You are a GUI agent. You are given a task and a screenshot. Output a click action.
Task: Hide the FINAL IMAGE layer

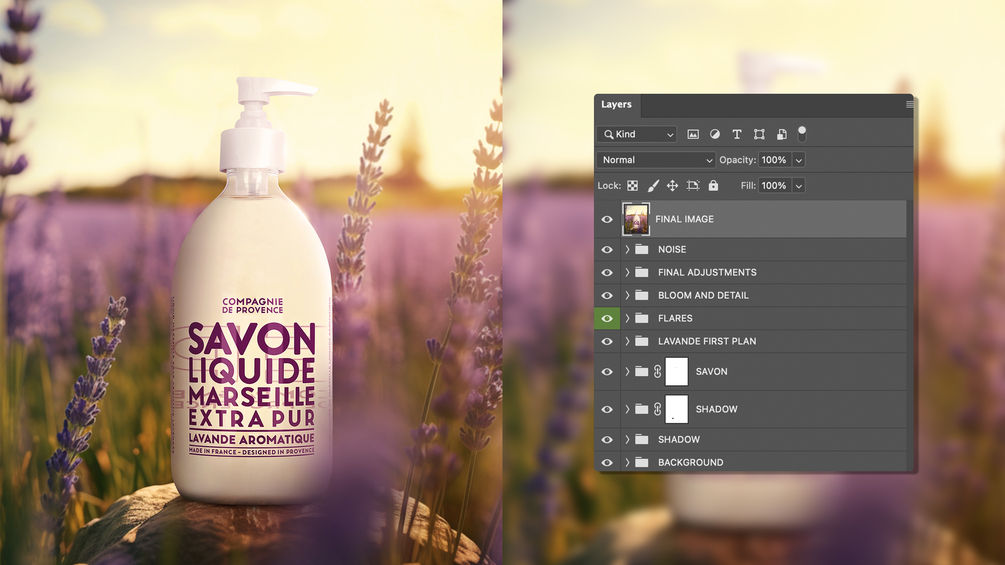click(x=607, y=219)
